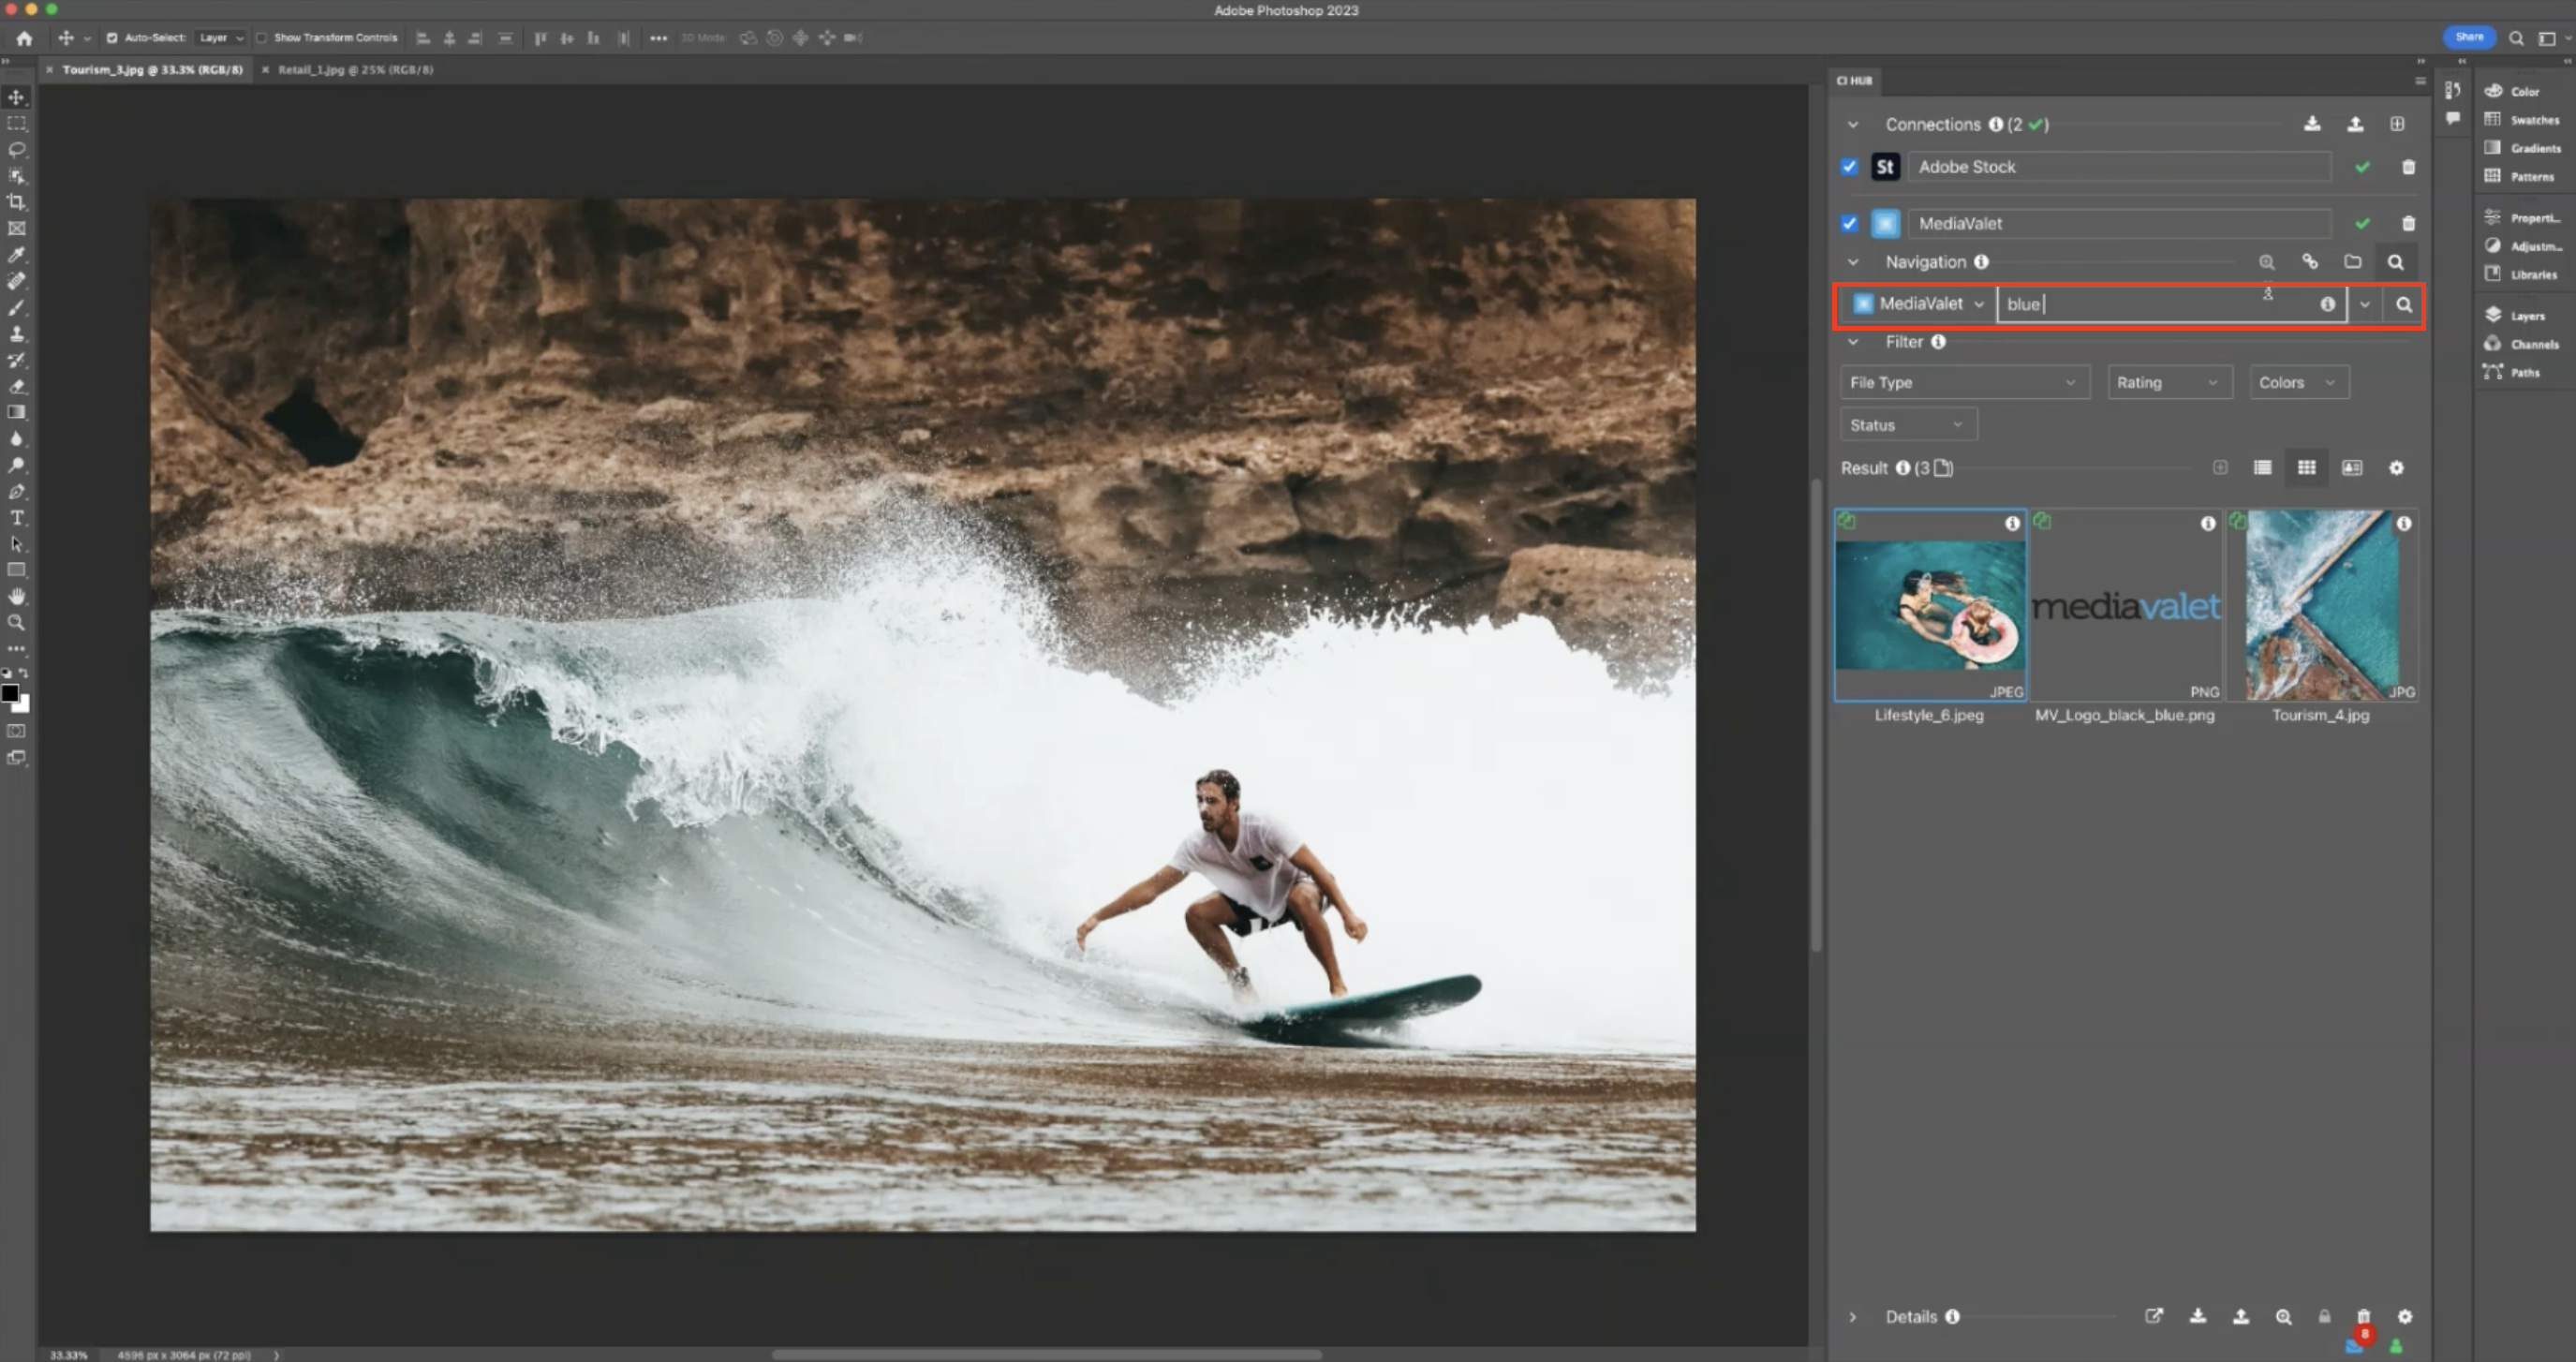
Task: Expand the Details section
Action: [1853, 1317]
